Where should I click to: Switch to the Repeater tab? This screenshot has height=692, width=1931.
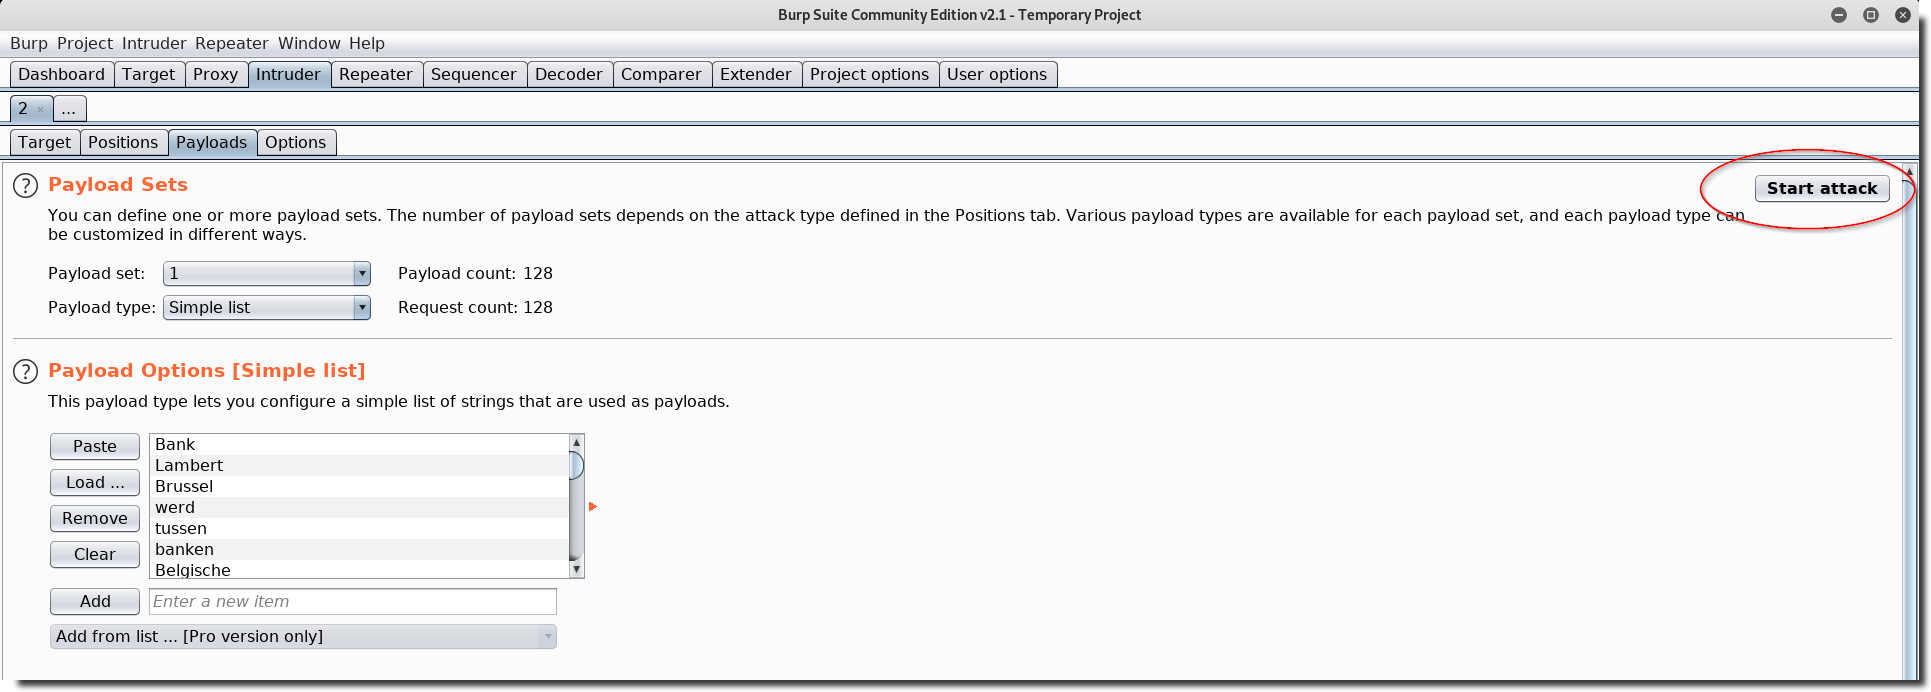coord(376,75)
